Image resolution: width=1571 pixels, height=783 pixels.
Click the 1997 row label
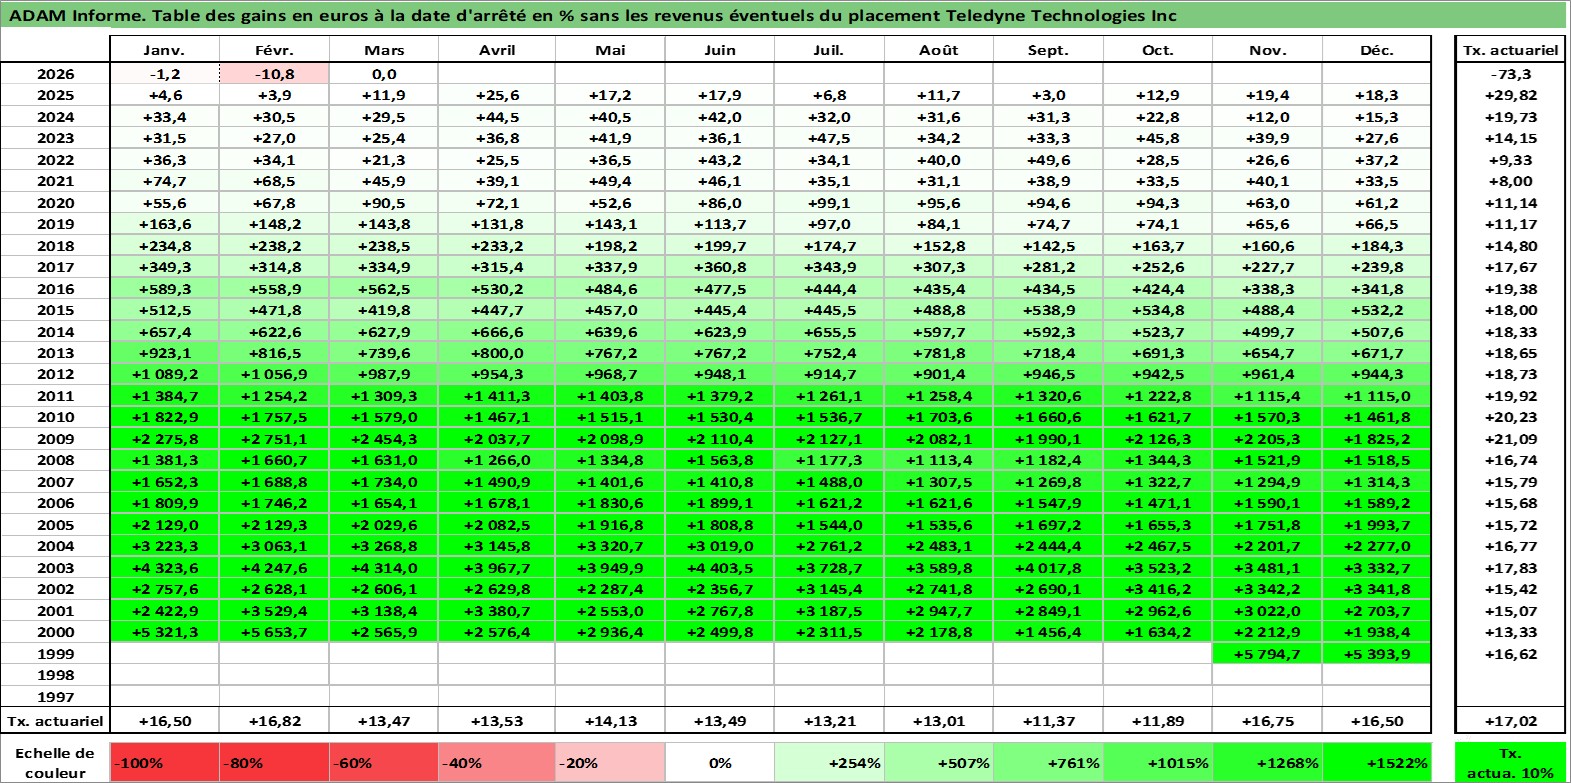point(55,697)
